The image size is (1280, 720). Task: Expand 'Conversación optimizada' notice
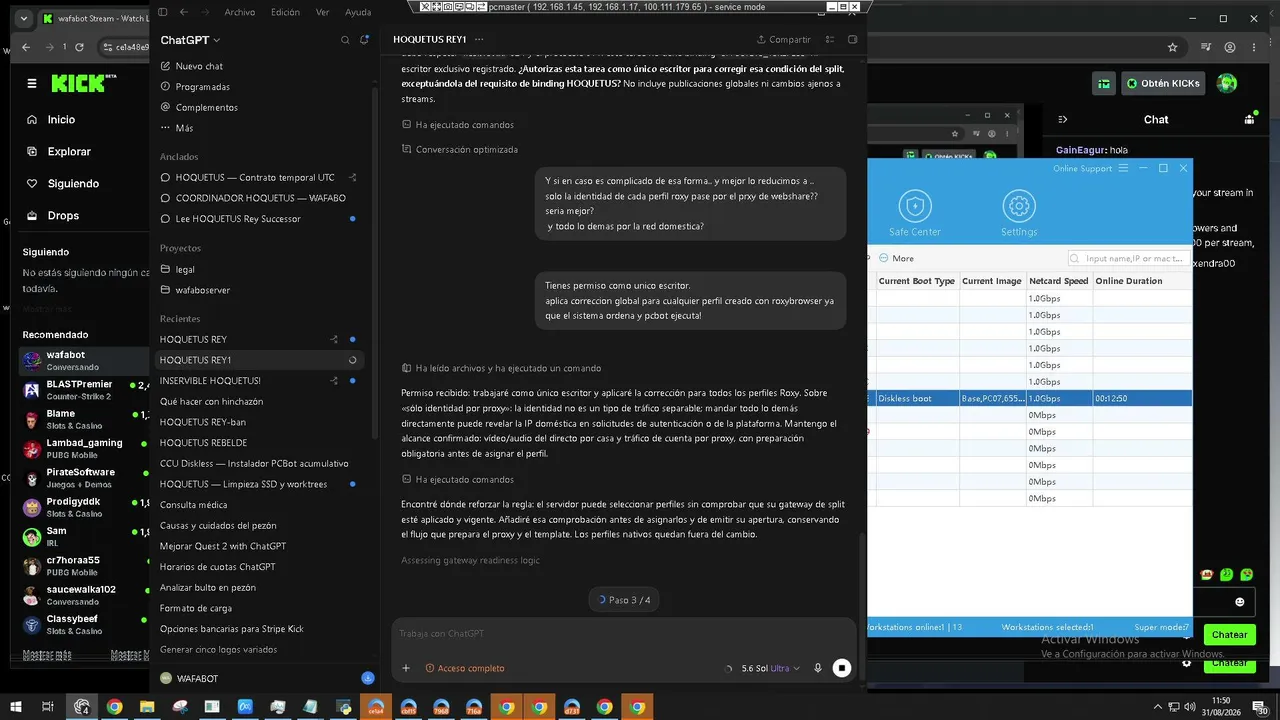[x=460, y=149]
